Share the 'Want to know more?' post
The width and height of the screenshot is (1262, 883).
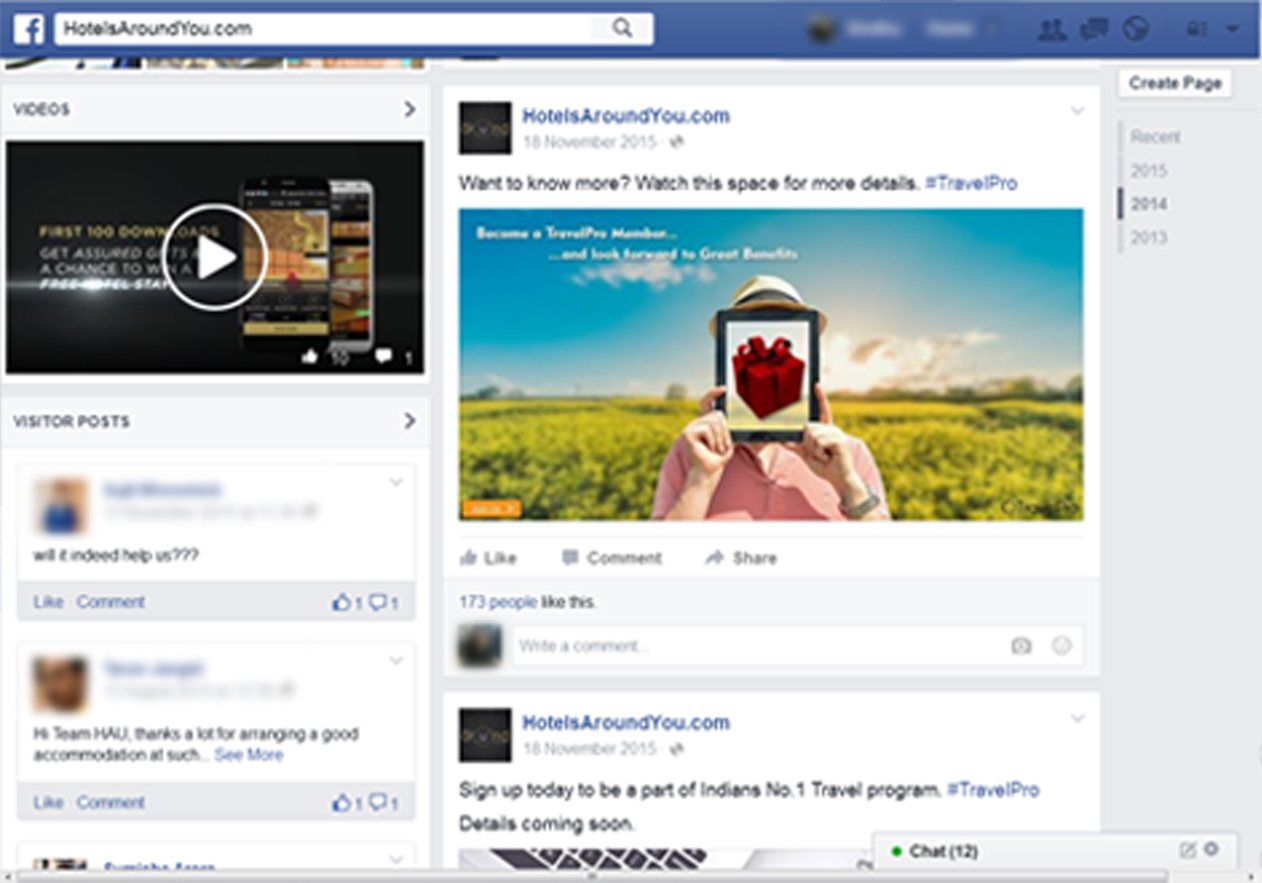point(741,558)
